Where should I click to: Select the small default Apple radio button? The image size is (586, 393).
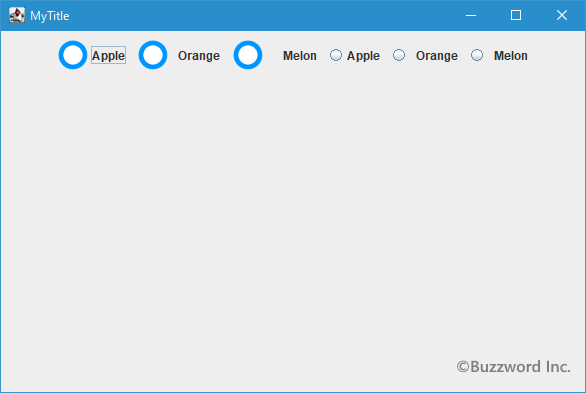pos(336,55)
